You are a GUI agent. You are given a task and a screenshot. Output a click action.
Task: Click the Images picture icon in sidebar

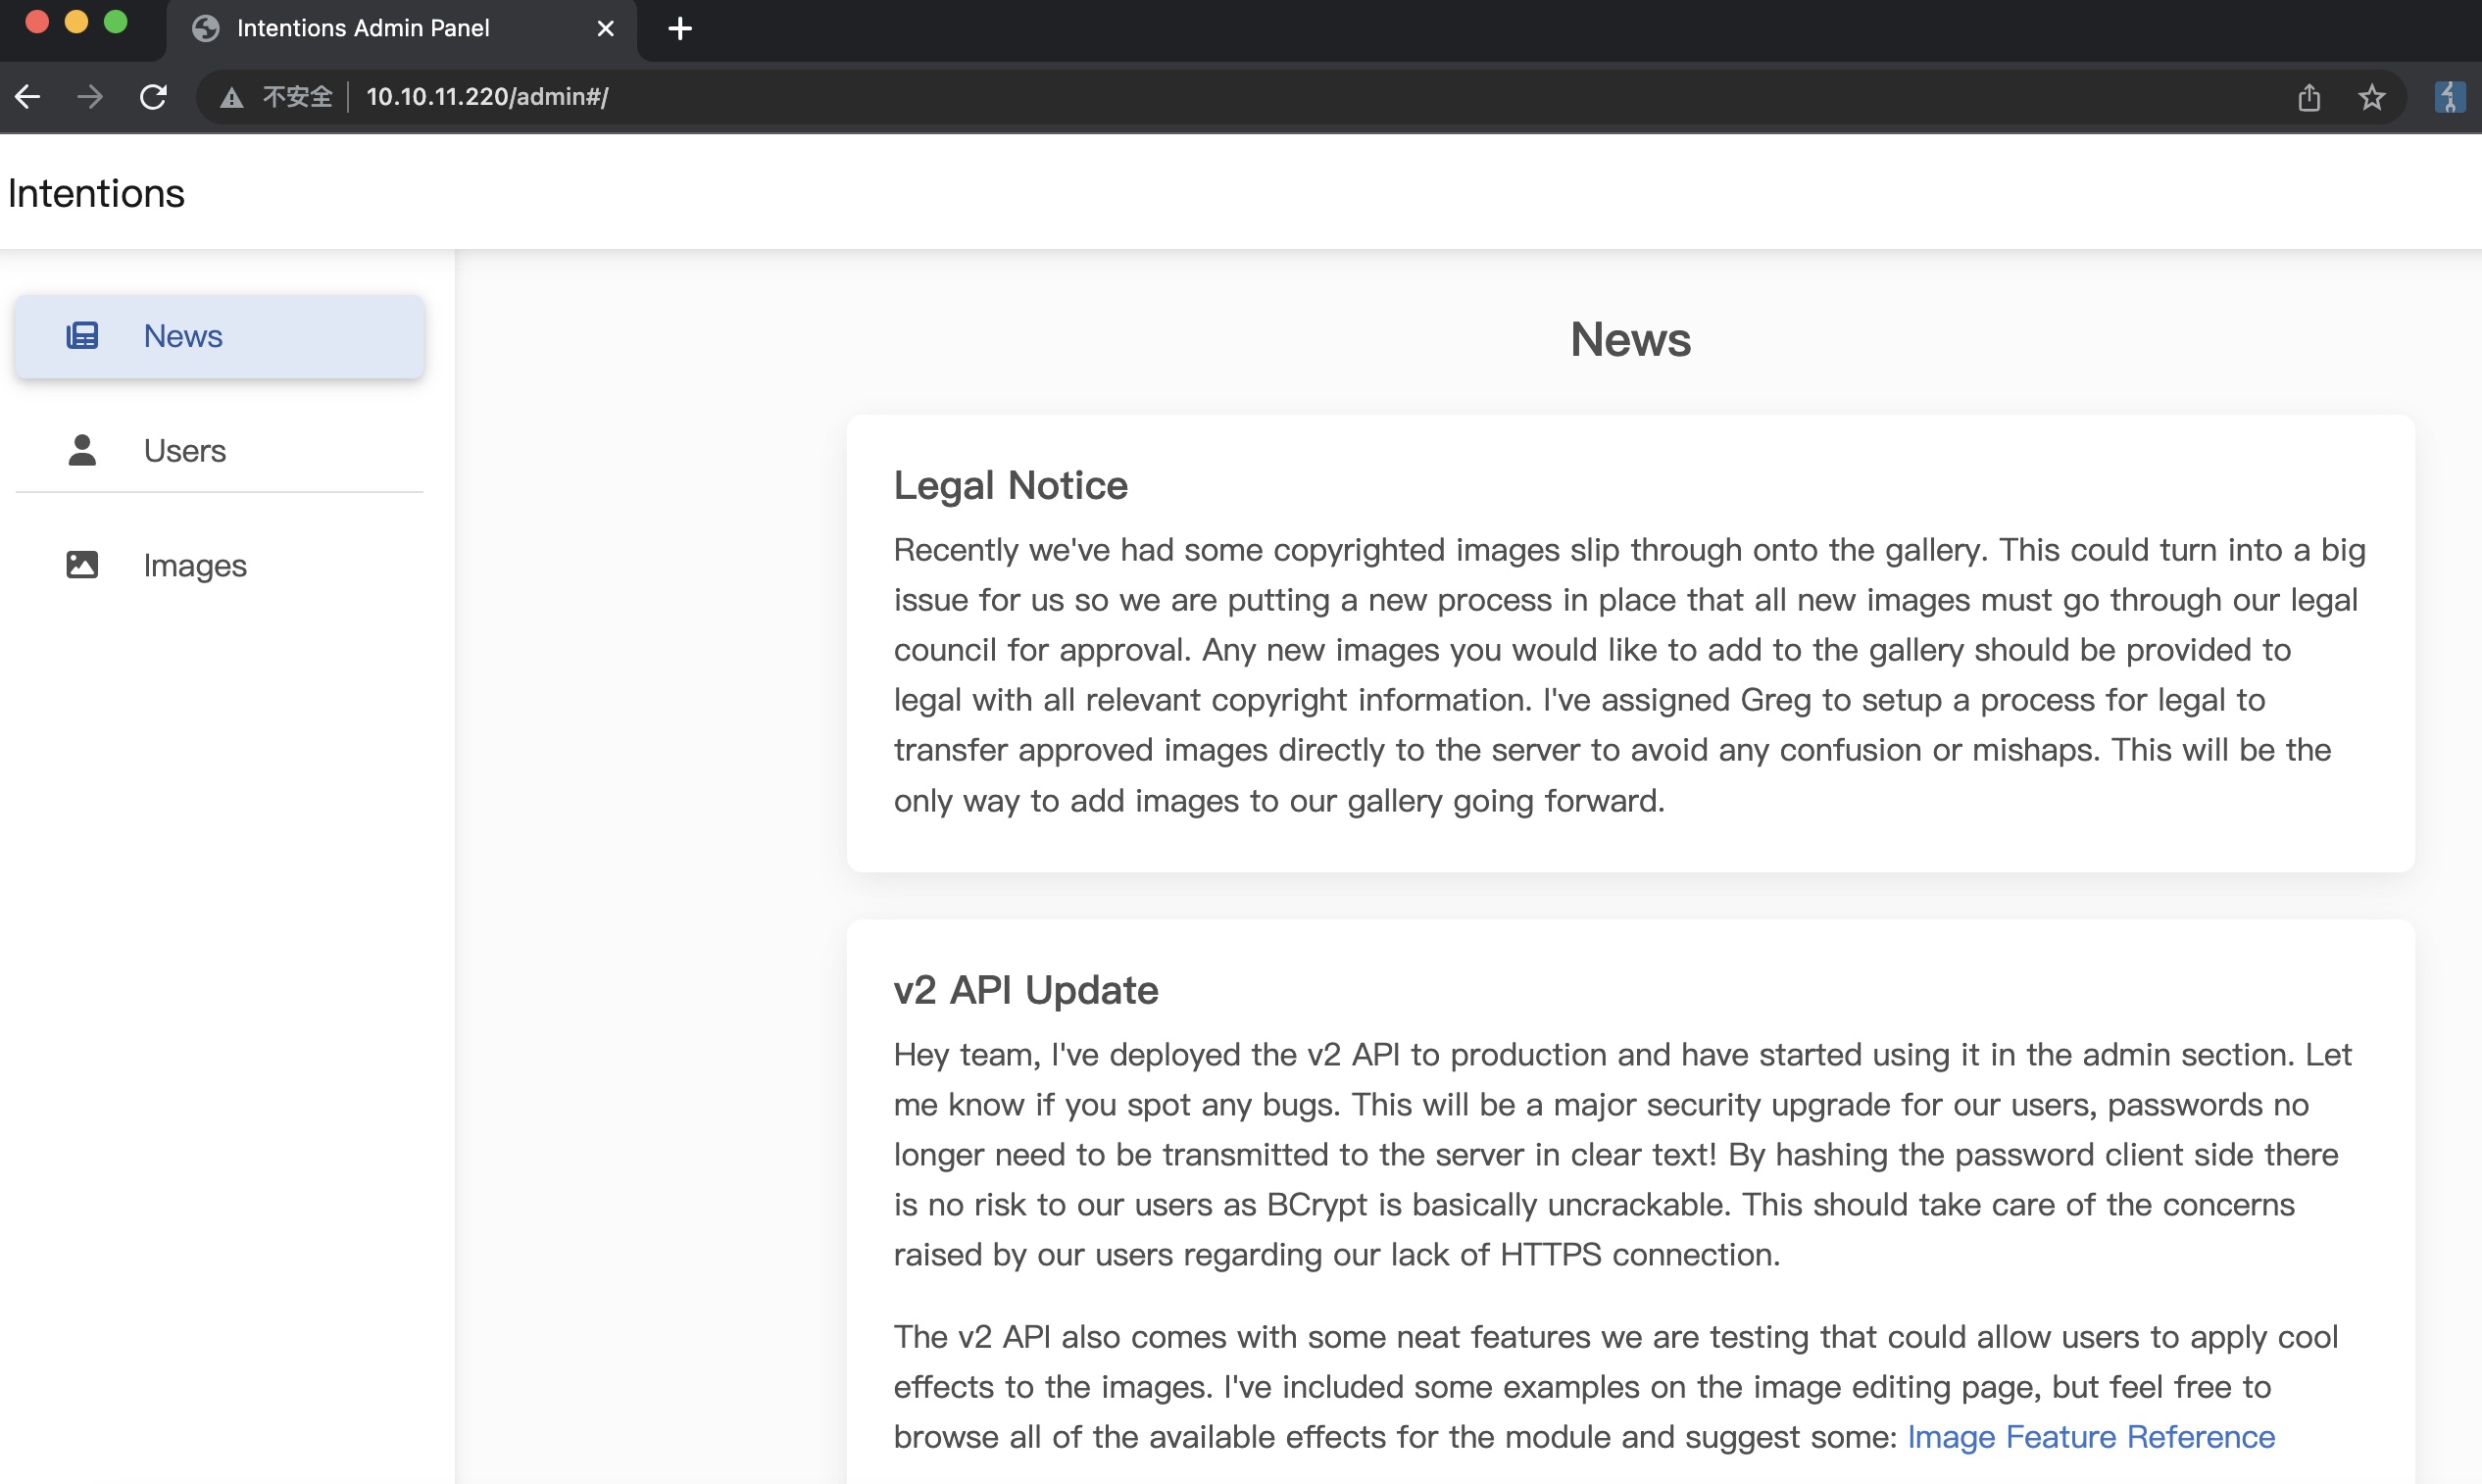tap(82, 565)
